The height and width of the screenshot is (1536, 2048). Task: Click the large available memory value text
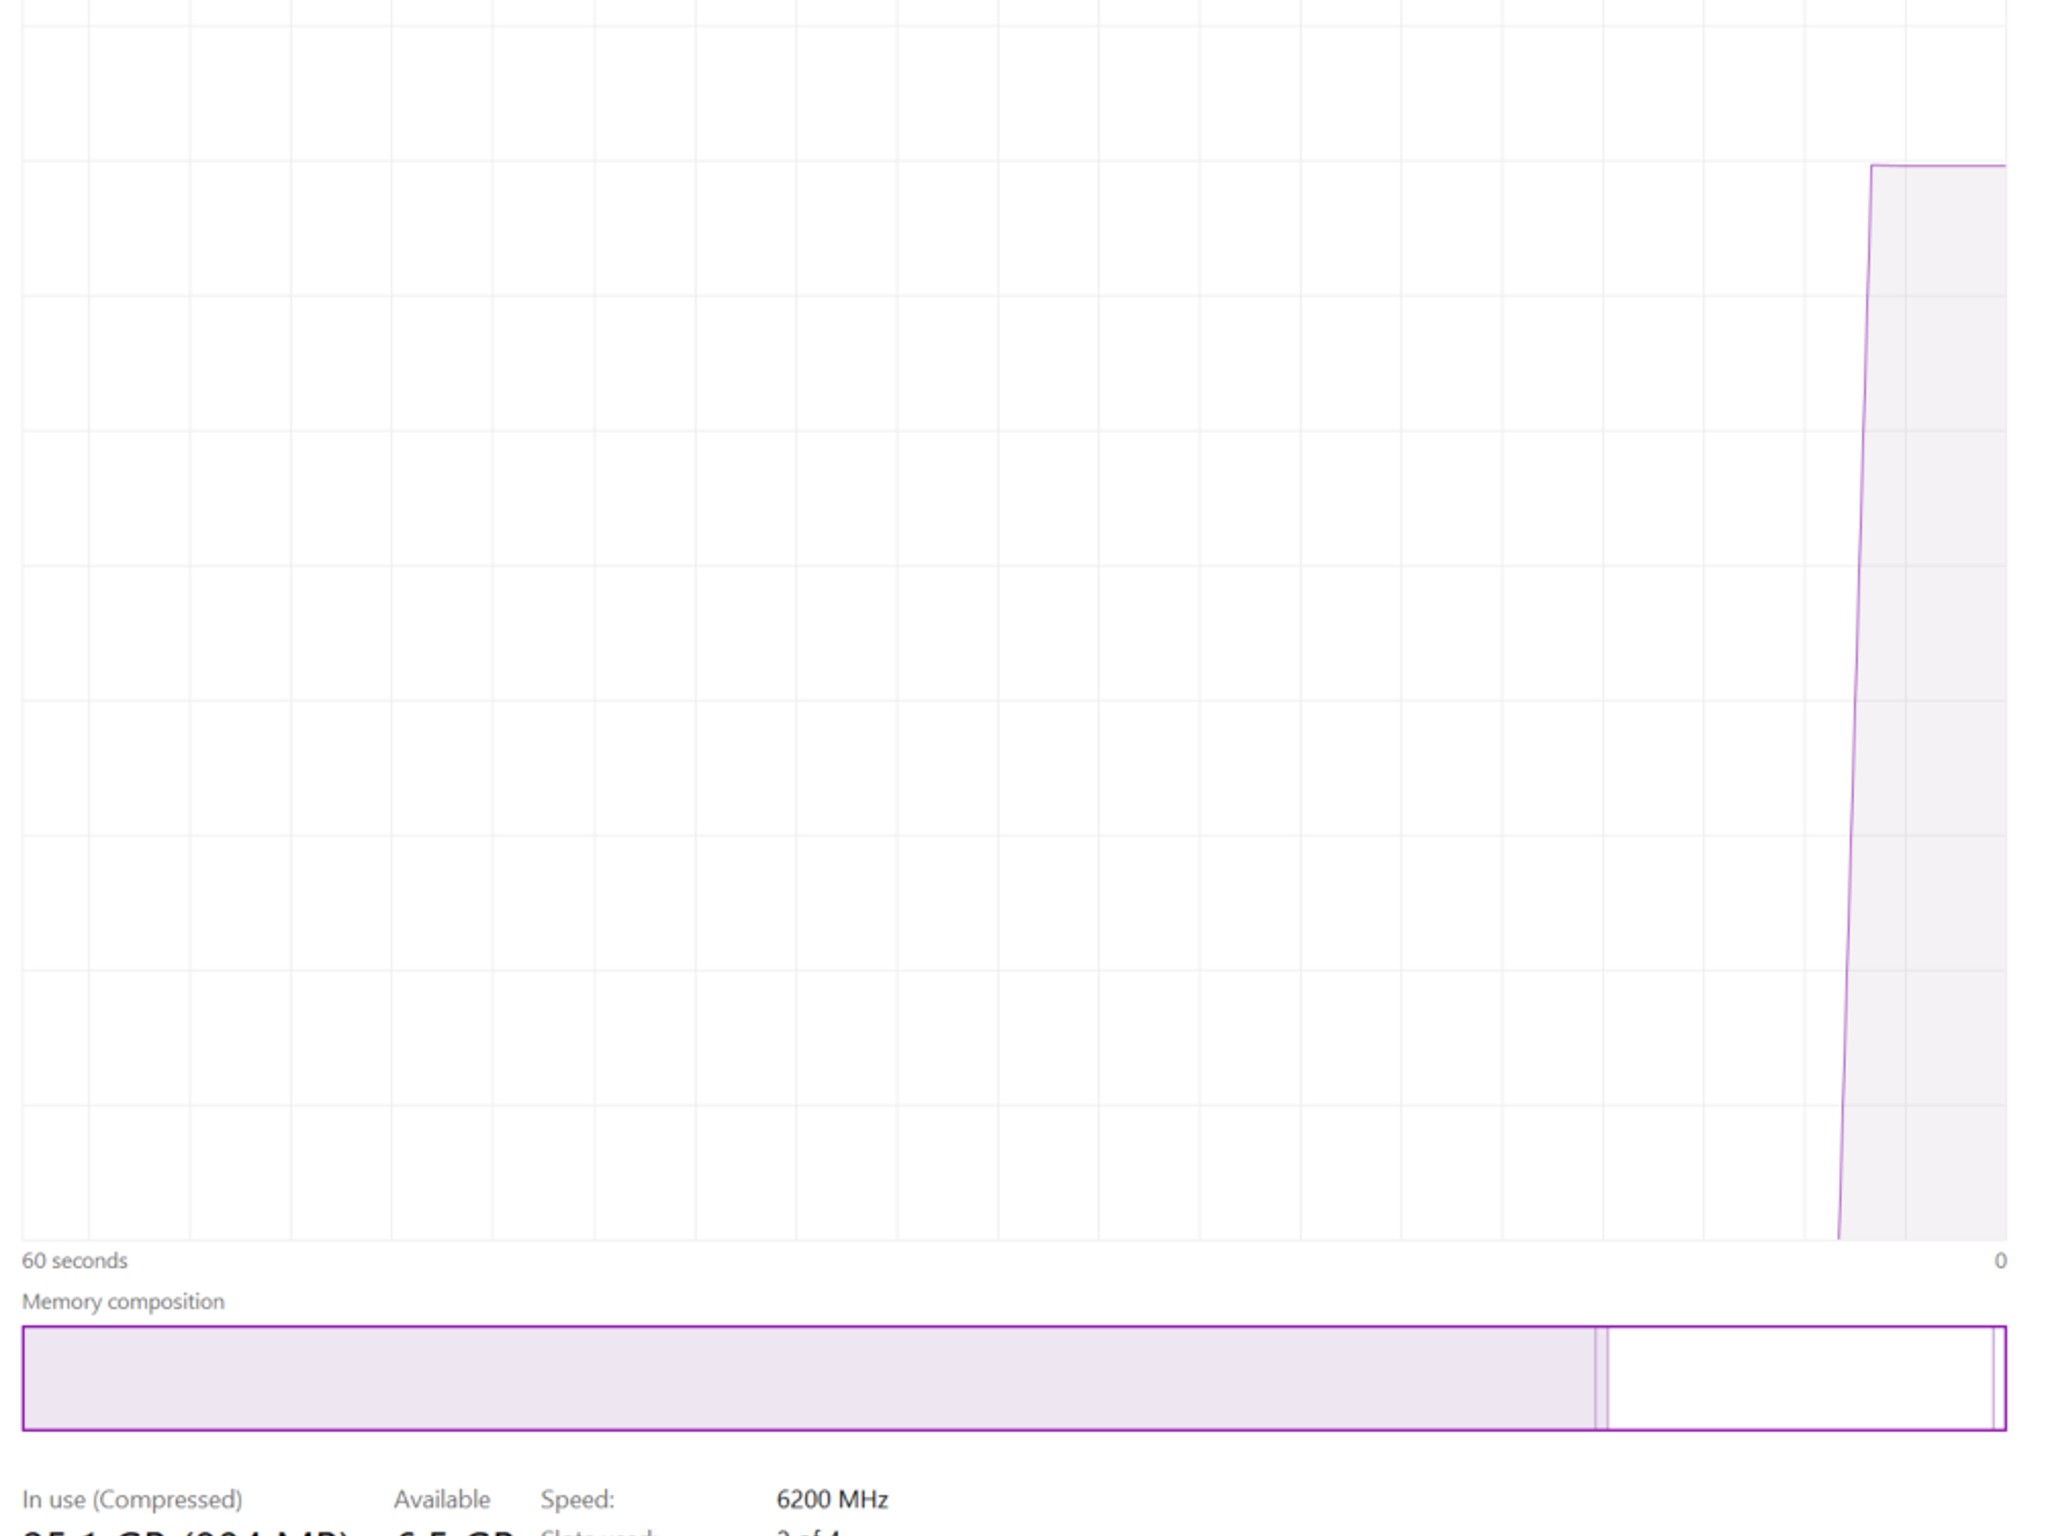(x=455, y=1531)
